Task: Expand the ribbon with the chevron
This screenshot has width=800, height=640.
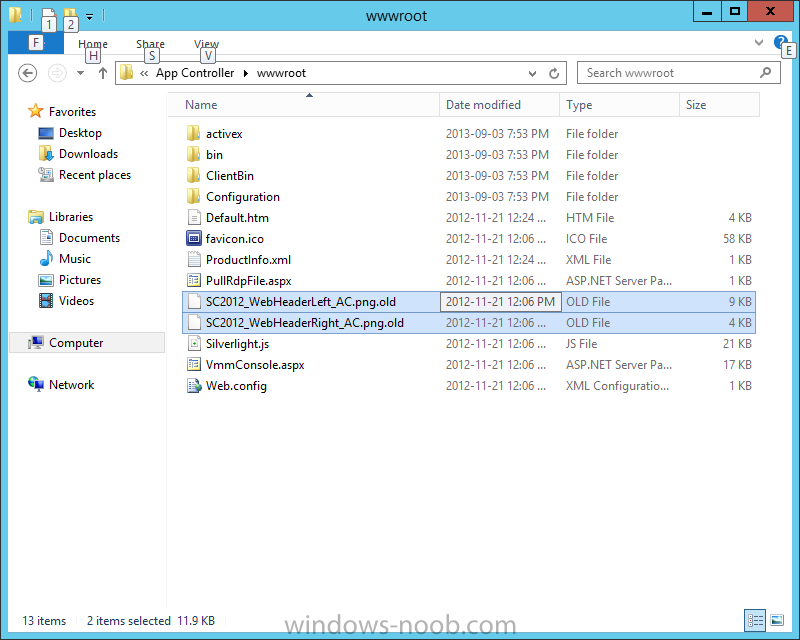Action: click(758, 43)
